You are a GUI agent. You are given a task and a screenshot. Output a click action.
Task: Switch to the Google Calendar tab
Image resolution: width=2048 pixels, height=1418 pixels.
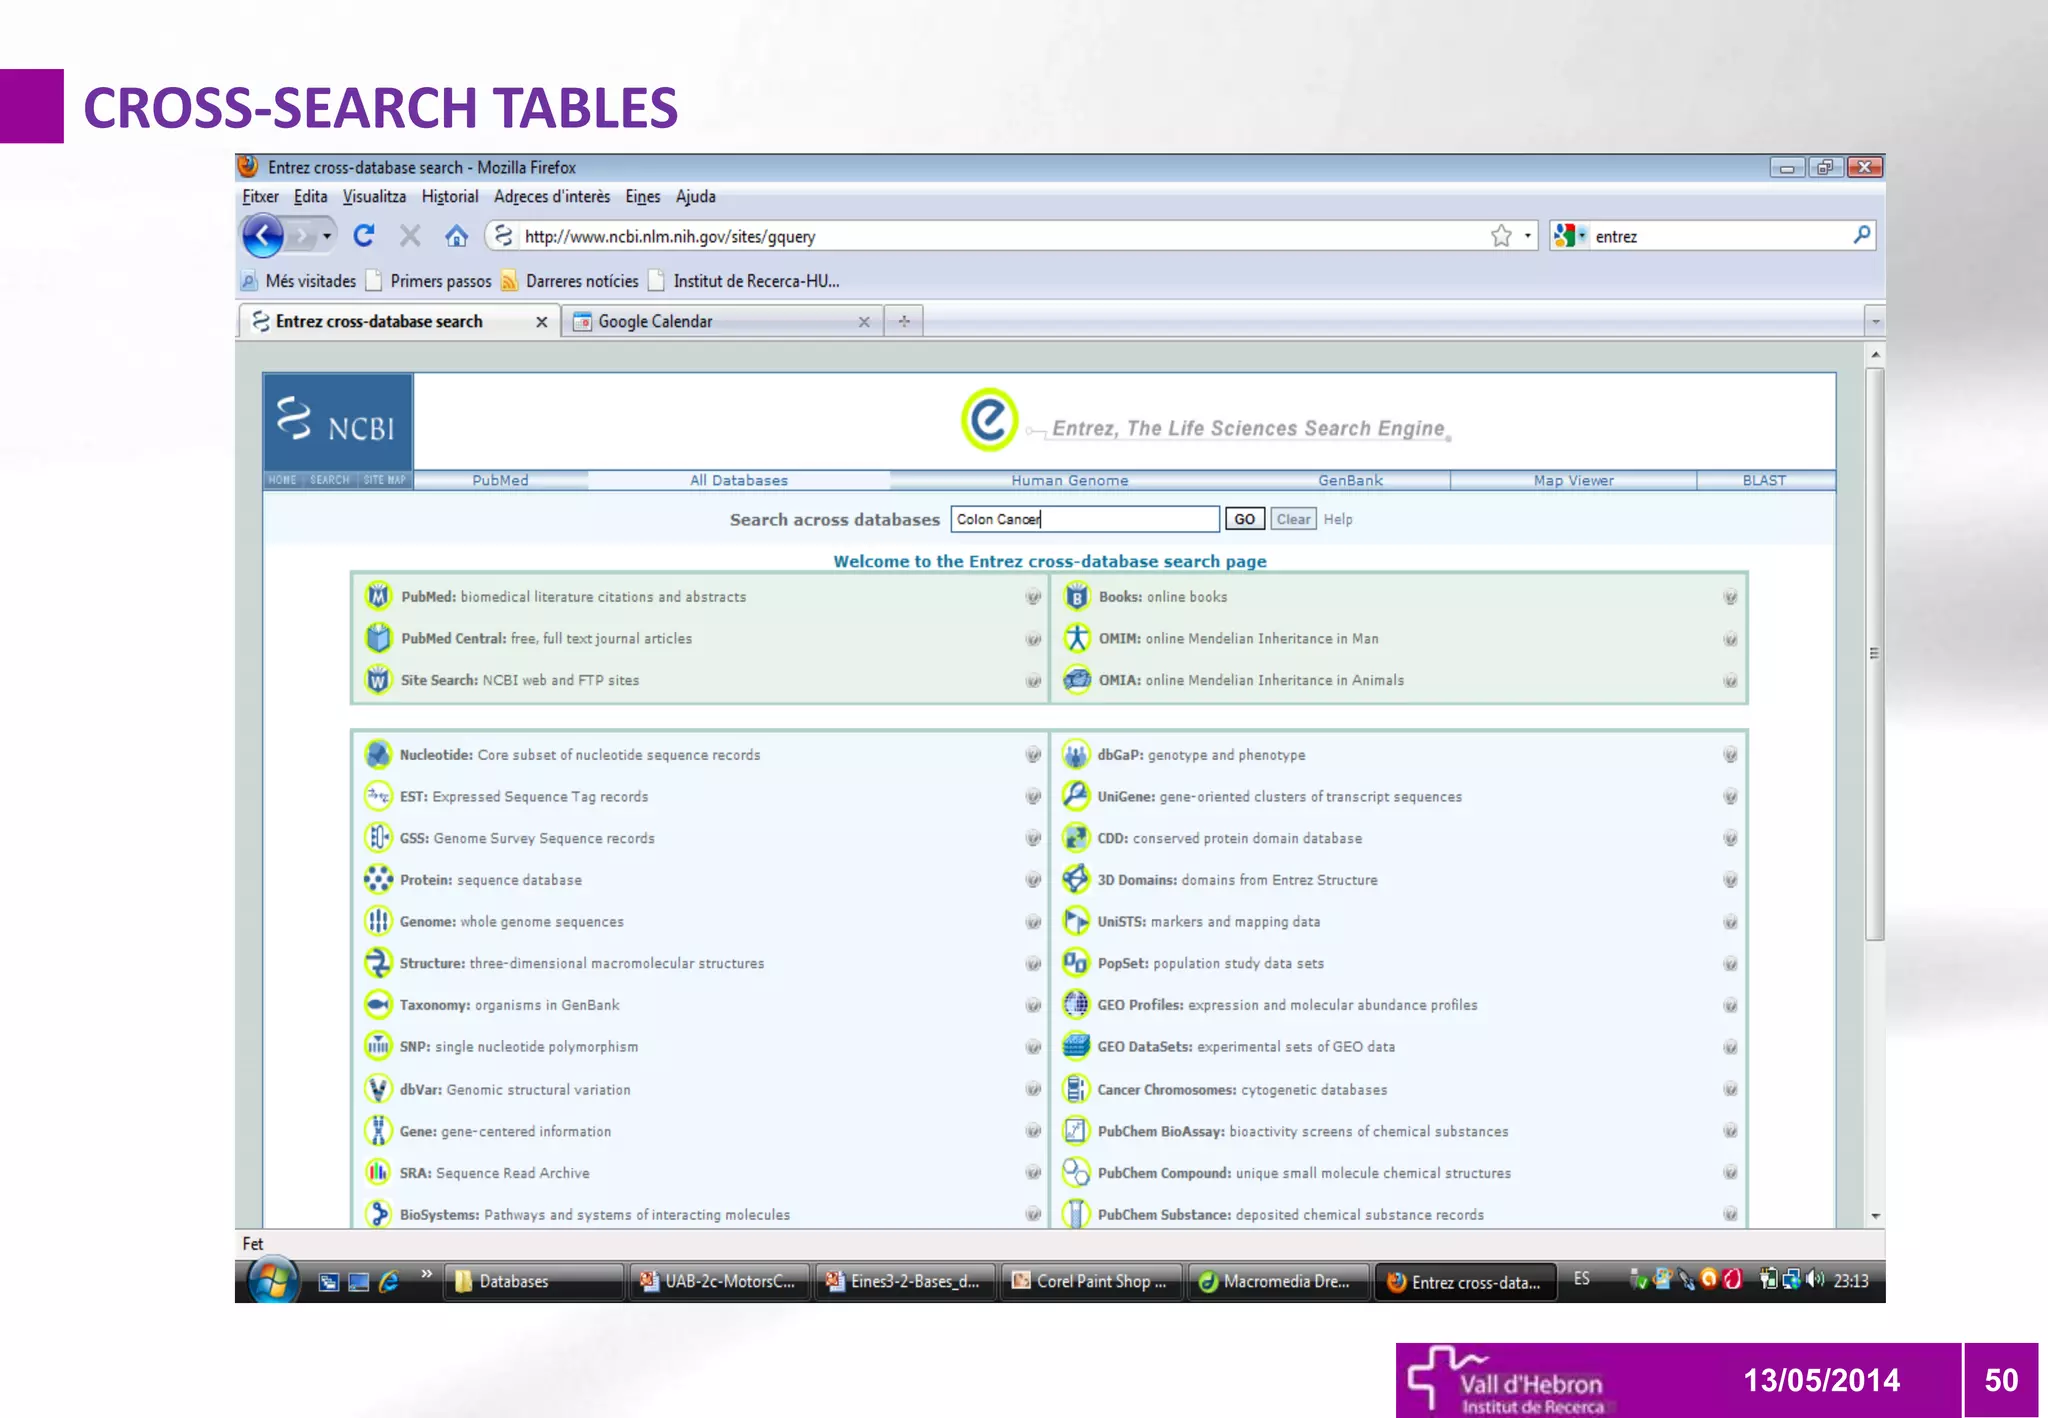click(722, 322)
